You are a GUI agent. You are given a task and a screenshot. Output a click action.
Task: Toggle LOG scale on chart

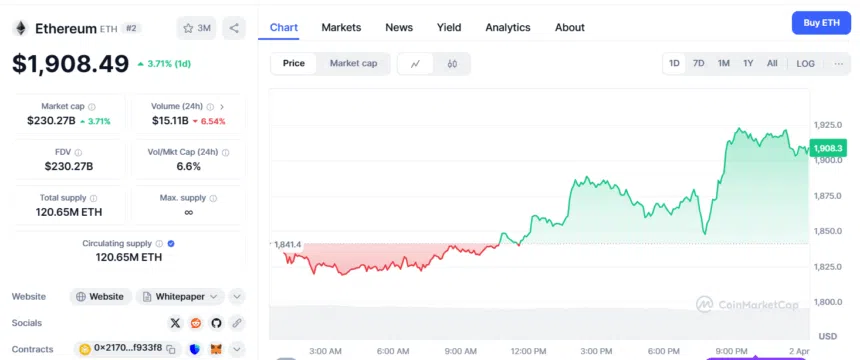[806, 64]
